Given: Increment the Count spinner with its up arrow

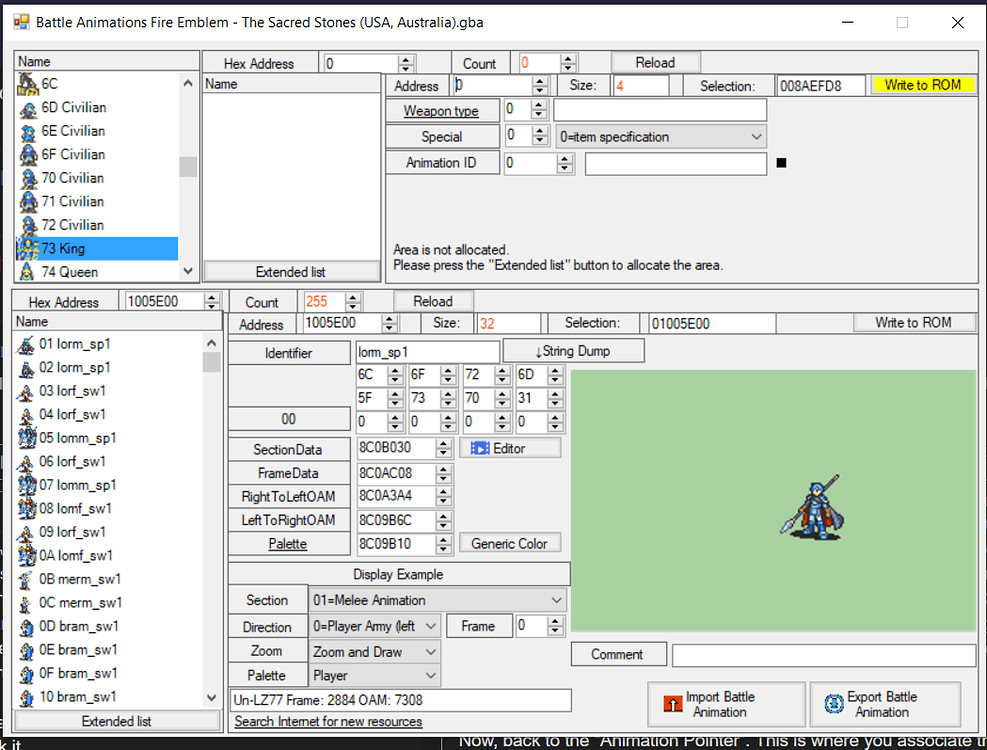Looking at the screenshot, I should (569, 57).
